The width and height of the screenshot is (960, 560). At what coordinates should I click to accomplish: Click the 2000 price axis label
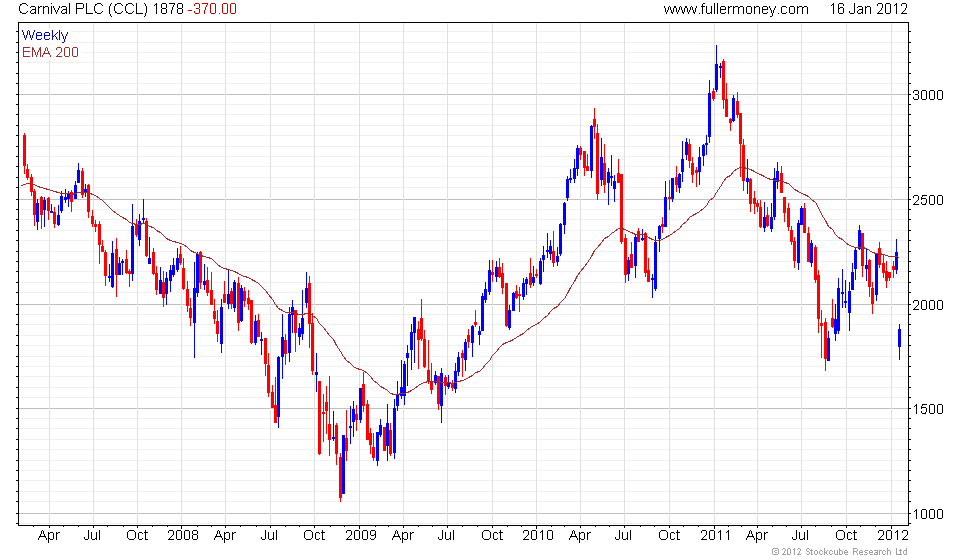pos(928,305)
